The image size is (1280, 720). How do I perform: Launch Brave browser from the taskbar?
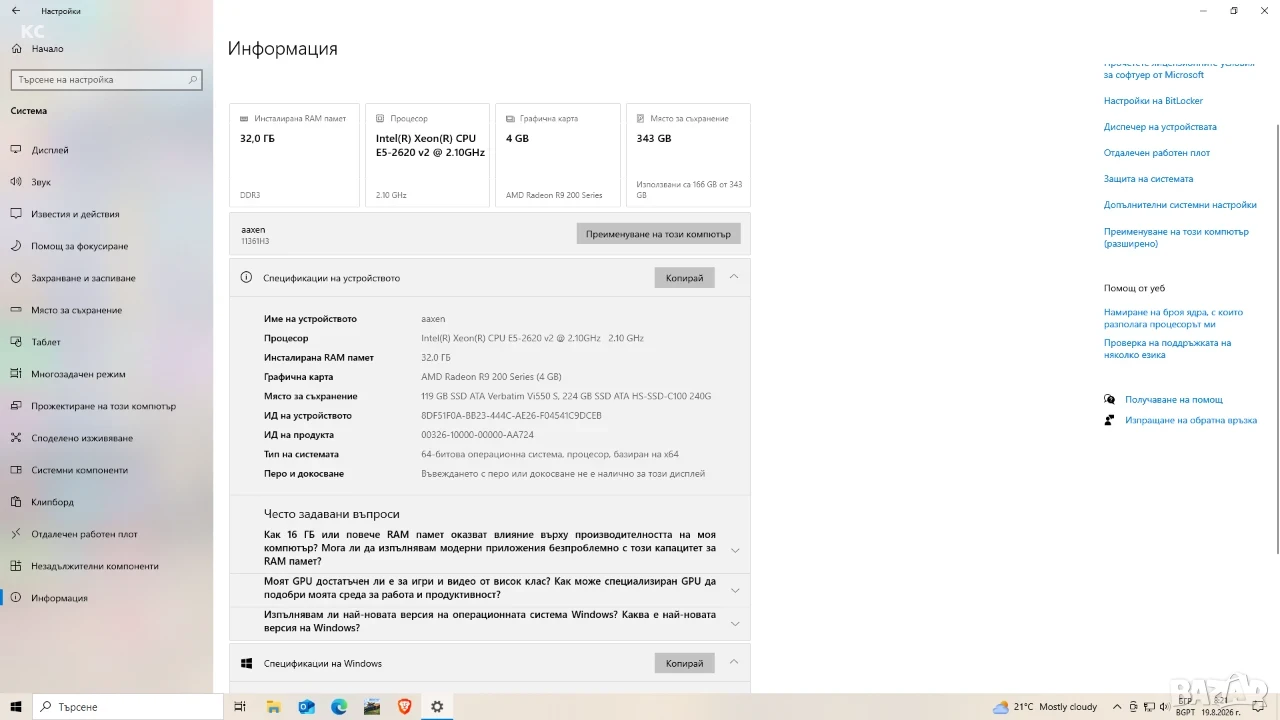[x=404, y=707]
